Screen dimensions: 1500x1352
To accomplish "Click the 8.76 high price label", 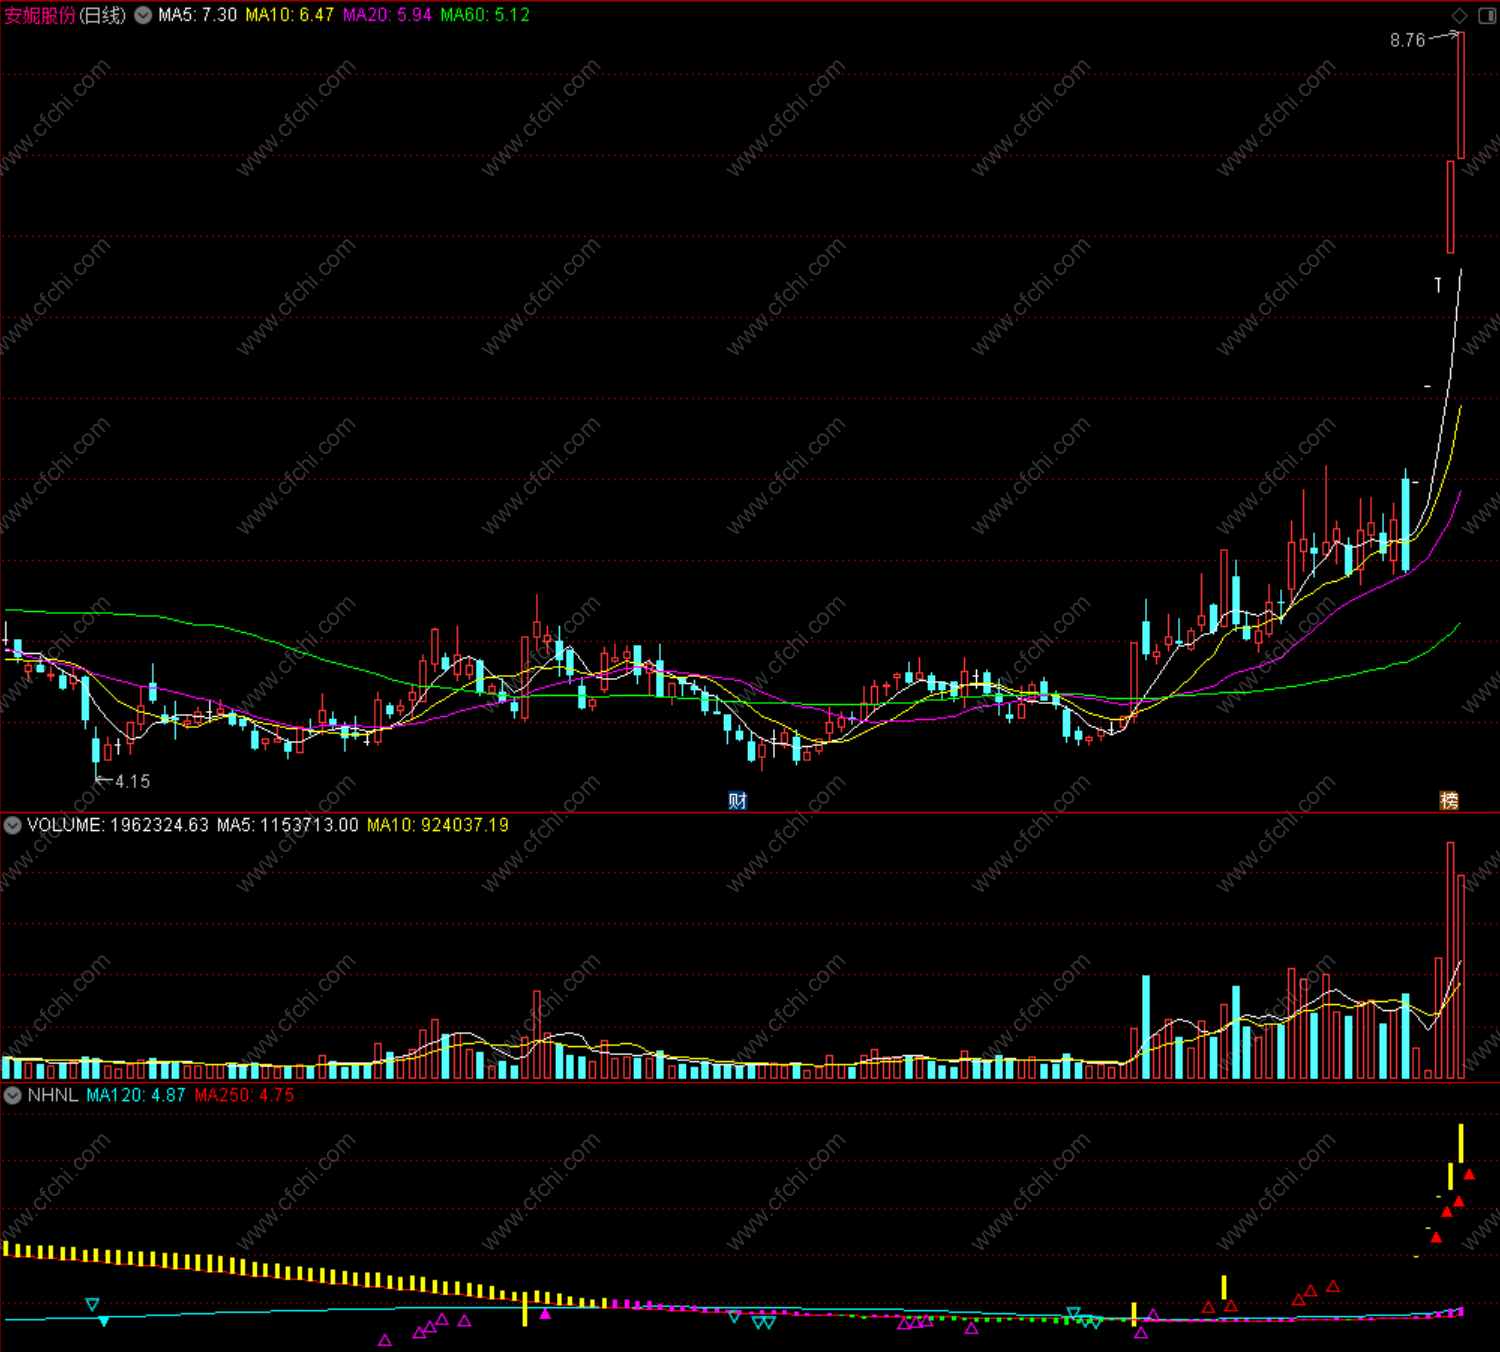I will 1407,40.
